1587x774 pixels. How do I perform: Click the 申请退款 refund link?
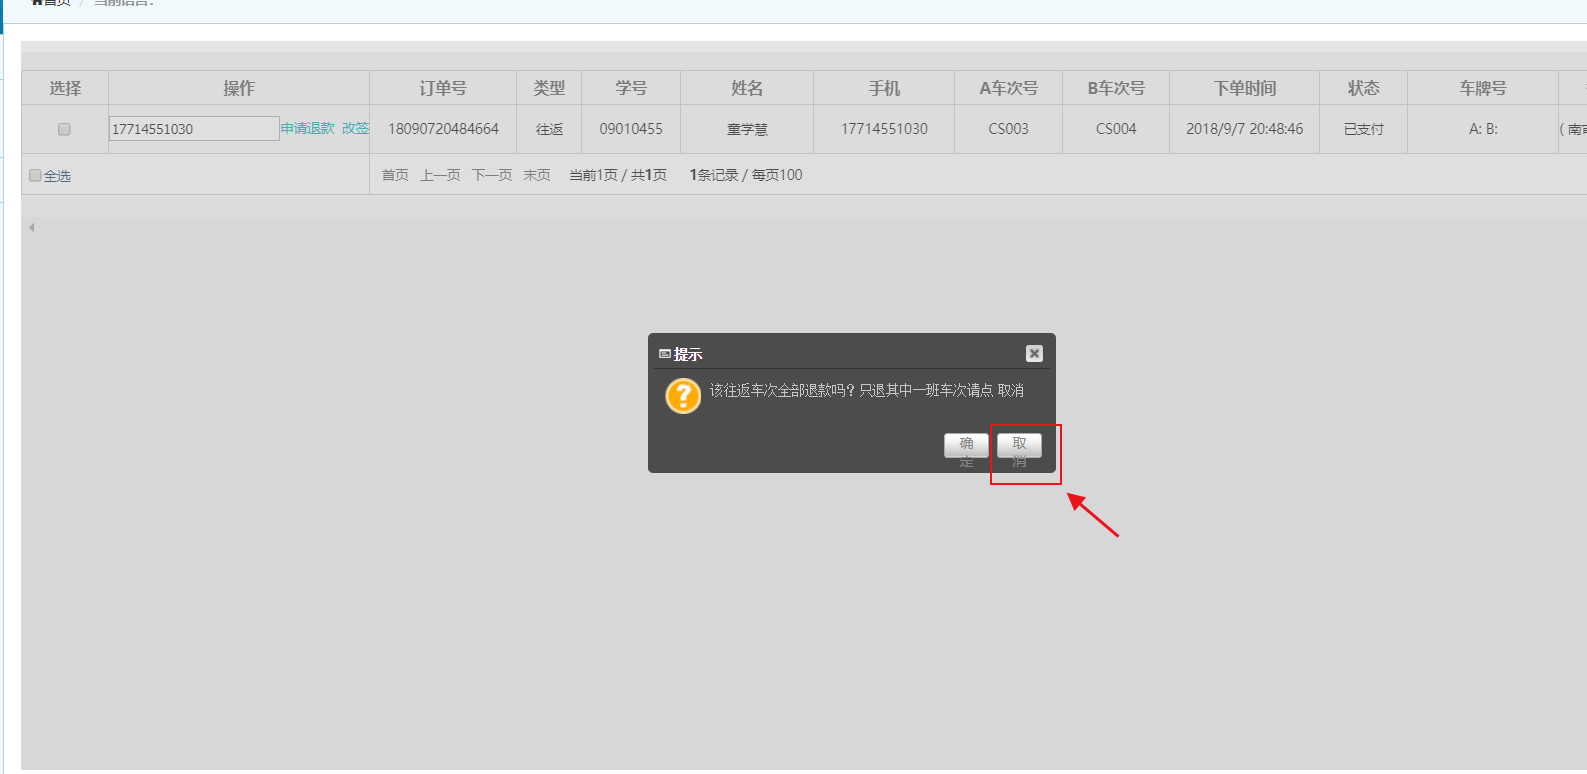pos(308,128)
